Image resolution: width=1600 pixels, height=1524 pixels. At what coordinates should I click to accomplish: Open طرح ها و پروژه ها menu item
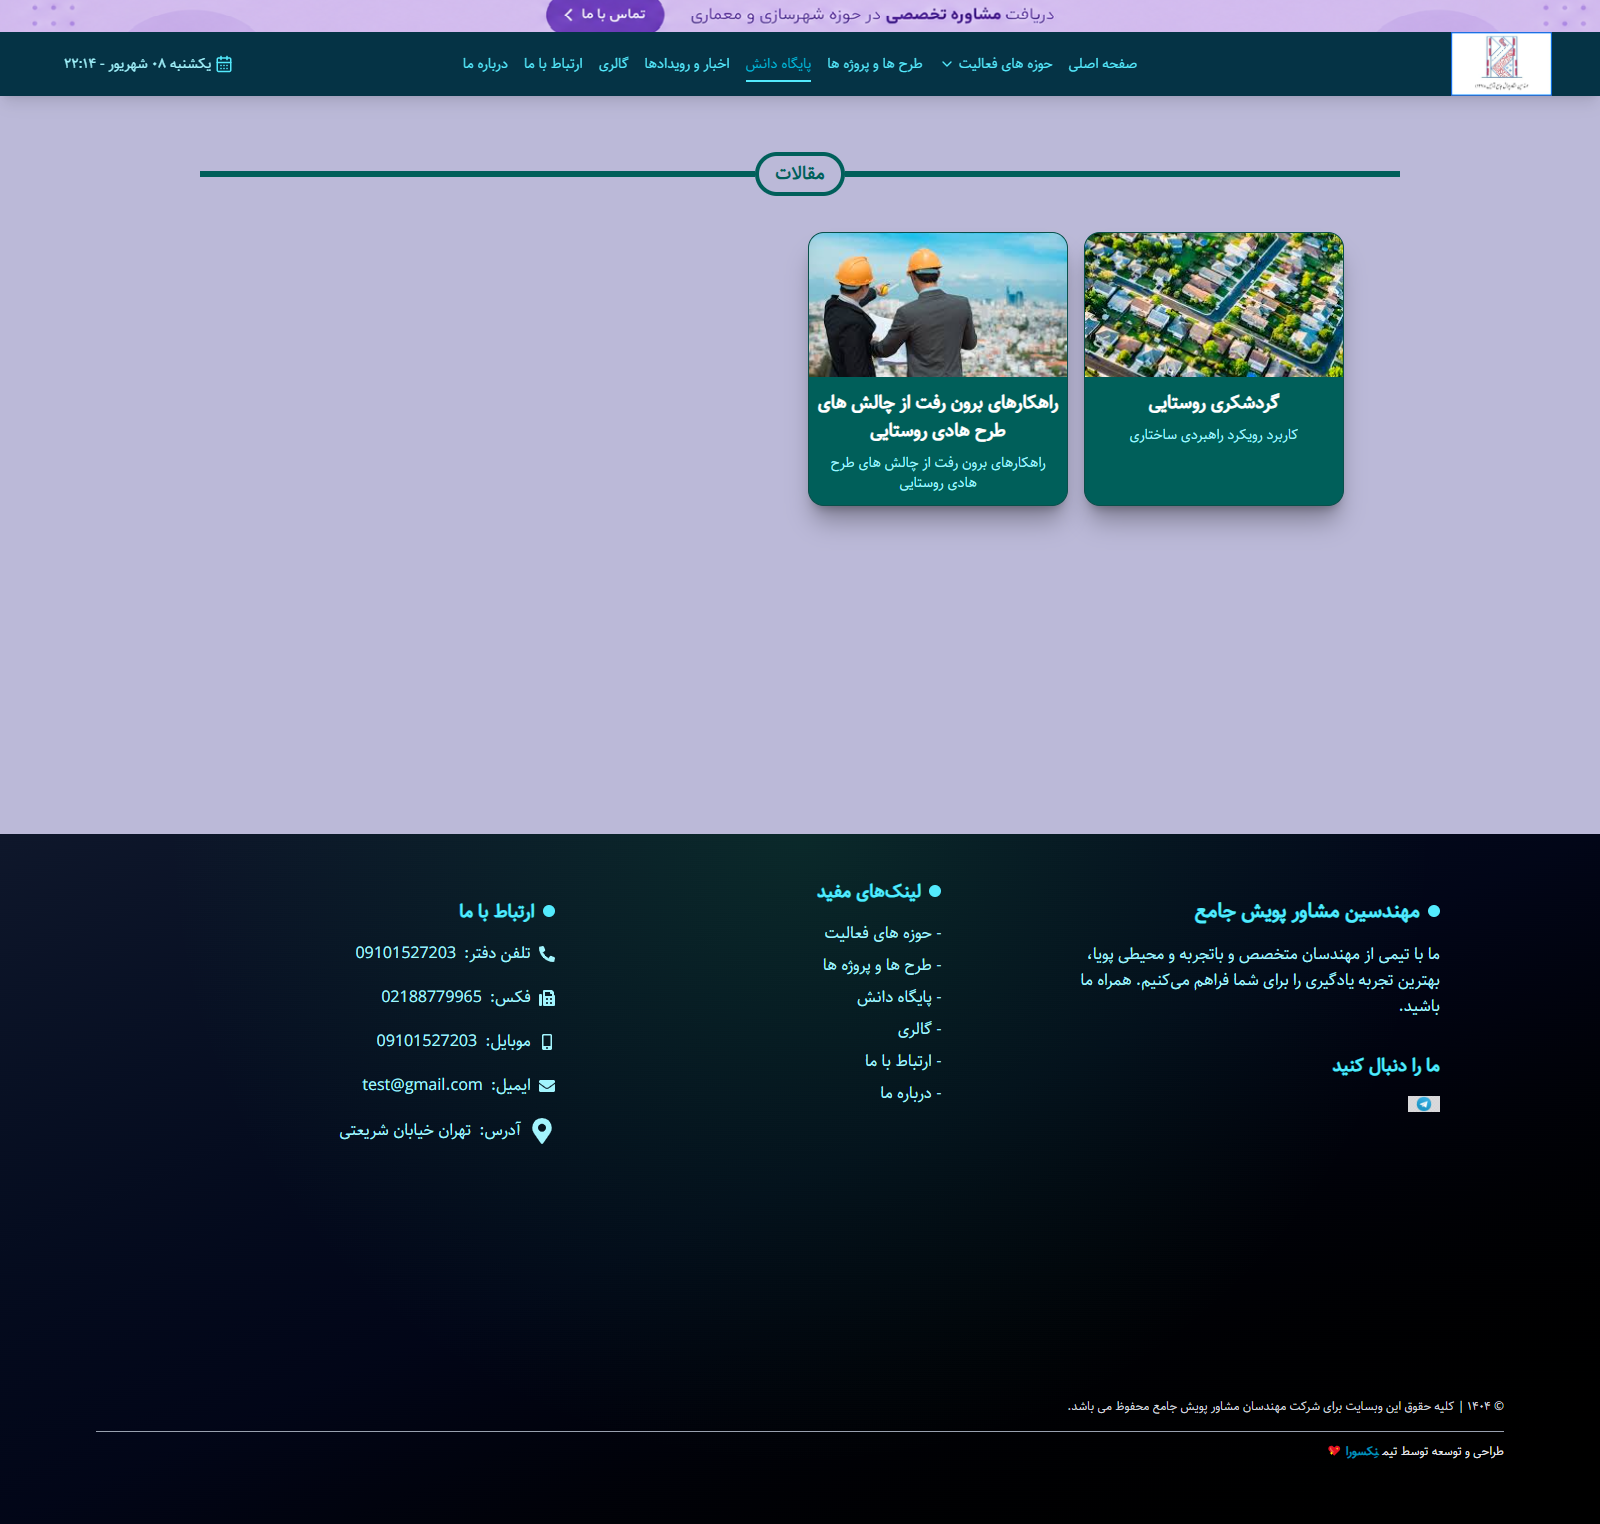(875, 64)
